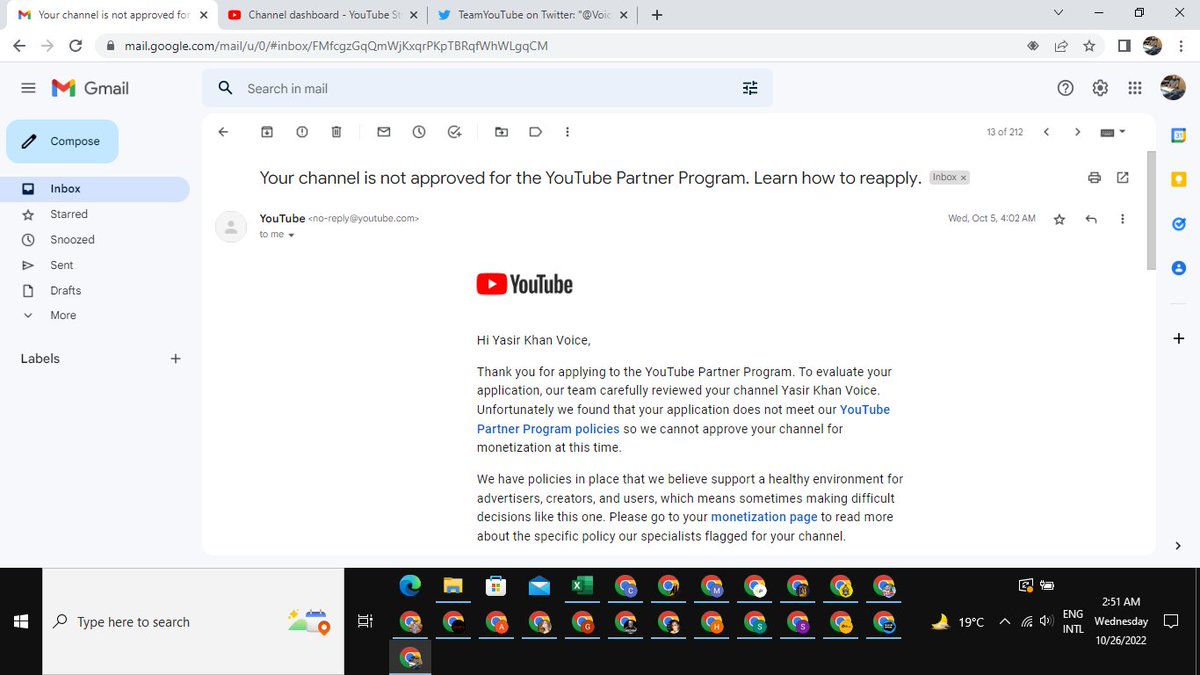1200x675 pixels.
Task: Open Chrome tab search chevron
Action: 1059,13
